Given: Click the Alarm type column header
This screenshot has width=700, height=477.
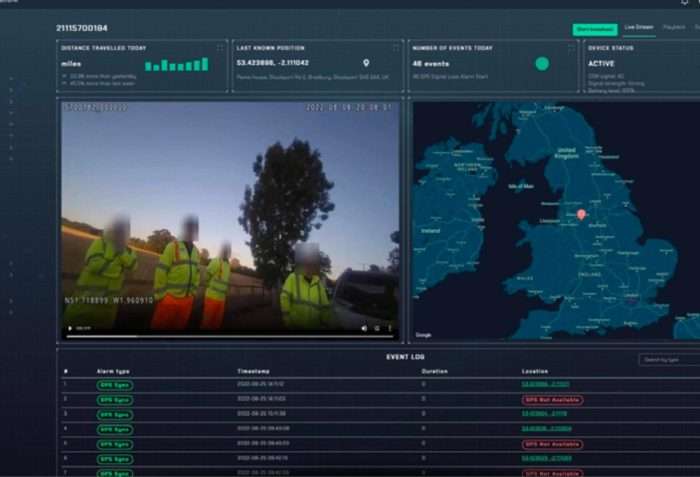Looking at the screenshot, I should [x=113, y=371].
